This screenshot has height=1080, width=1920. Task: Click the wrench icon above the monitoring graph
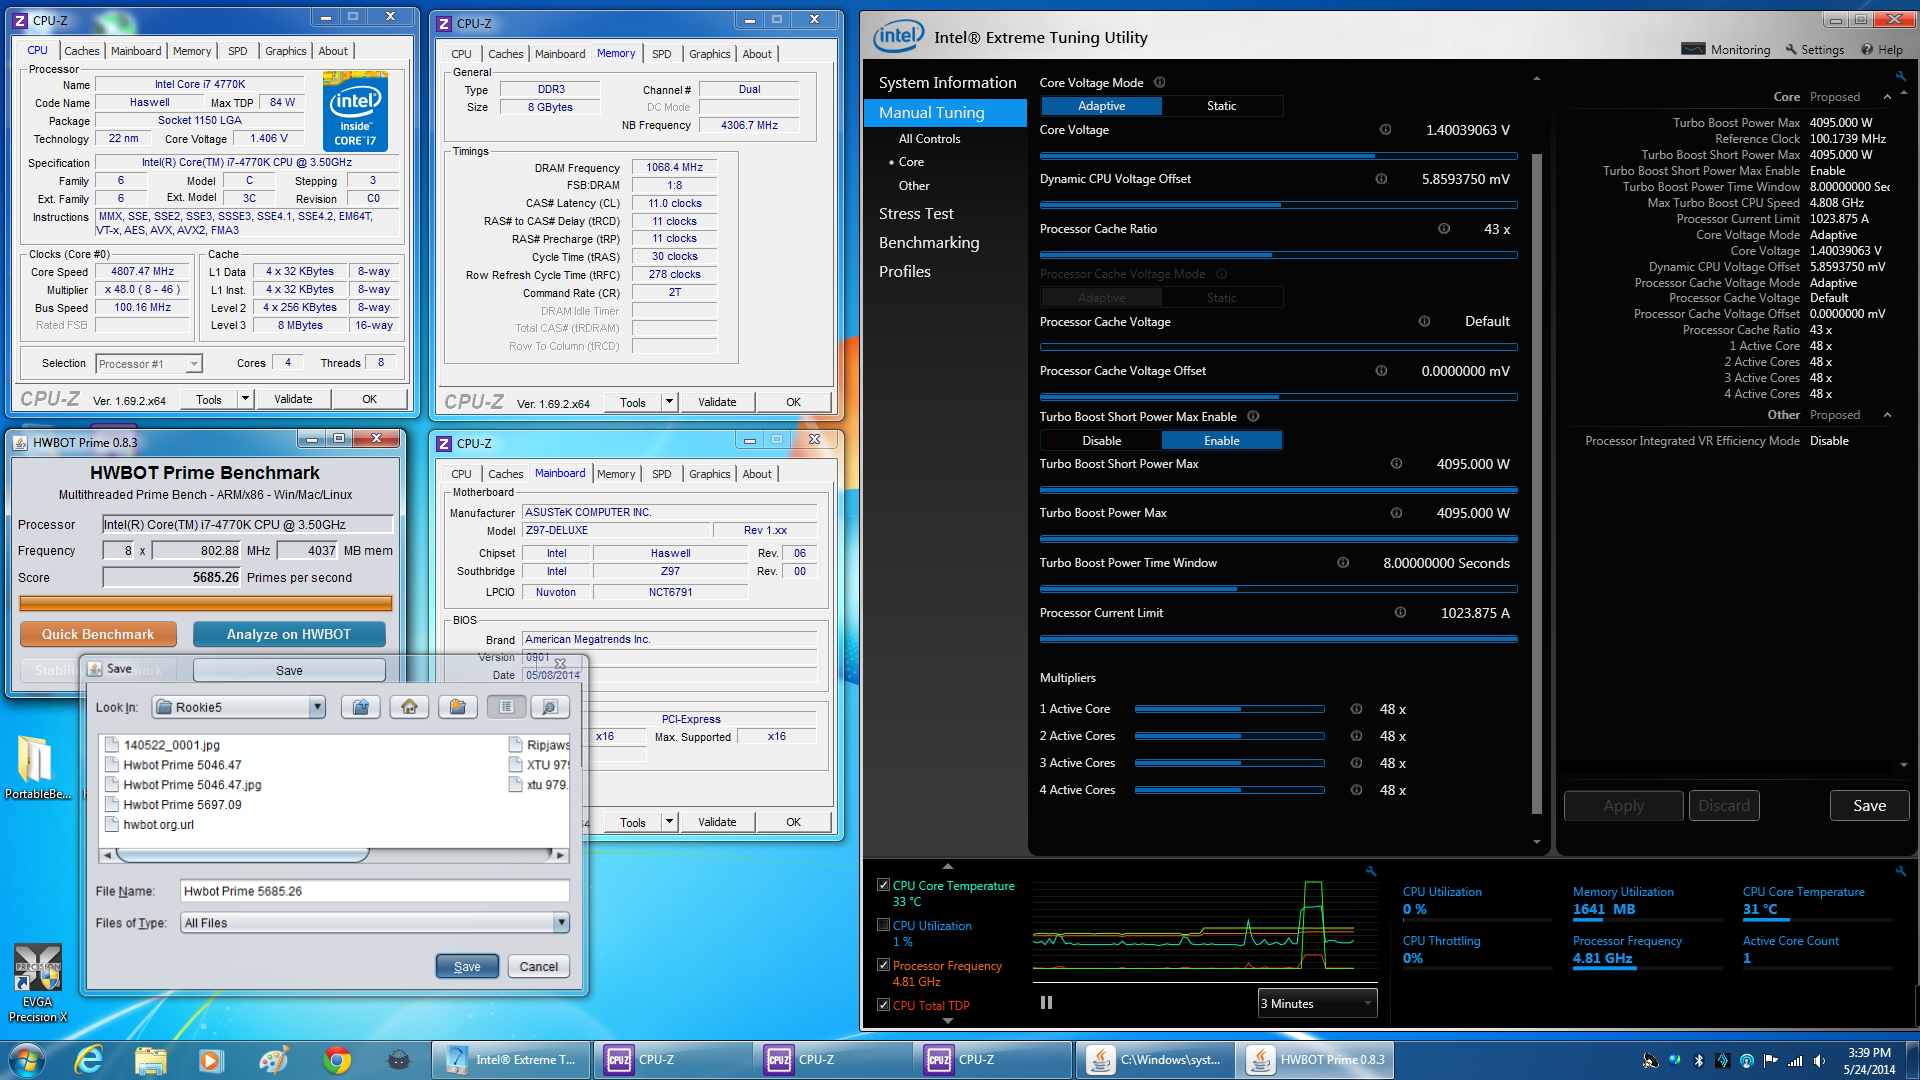tap(1371, 871)
